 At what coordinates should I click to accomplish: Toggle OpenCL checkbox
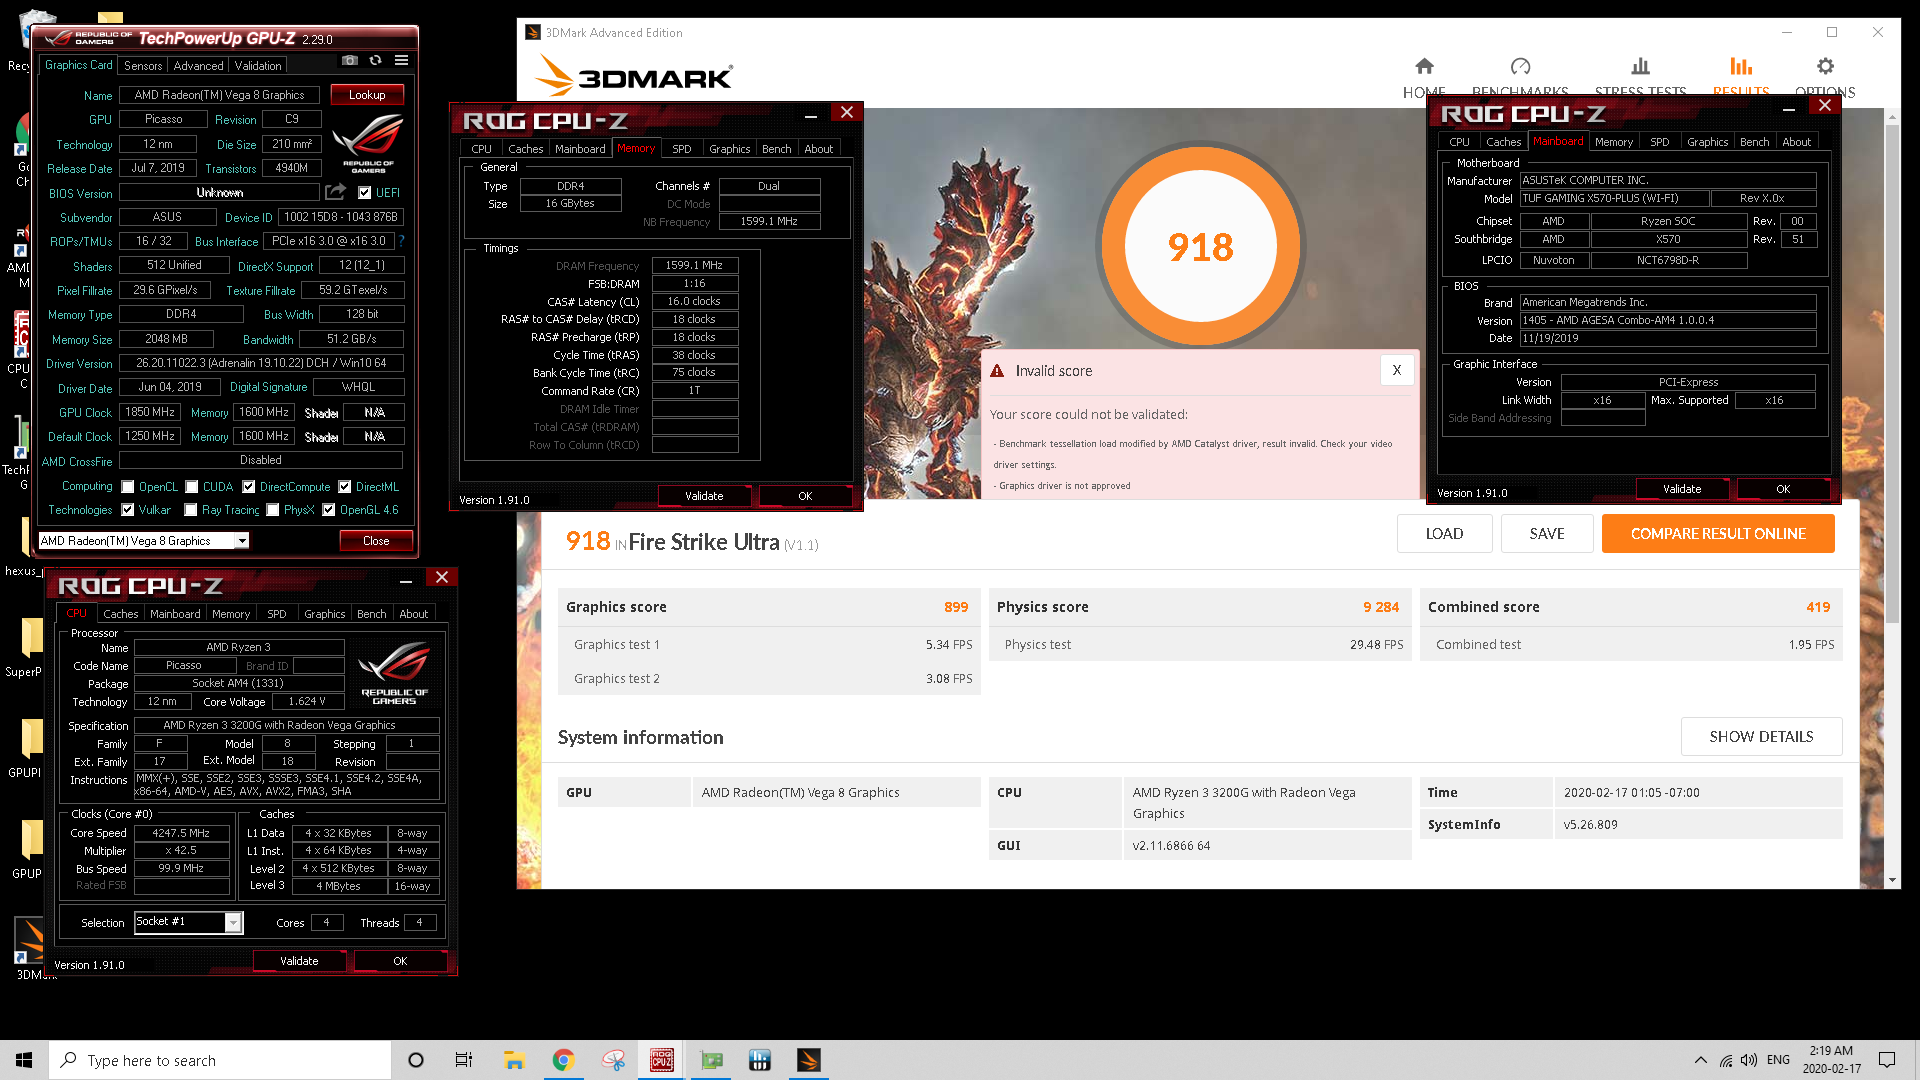click(127, 487)
